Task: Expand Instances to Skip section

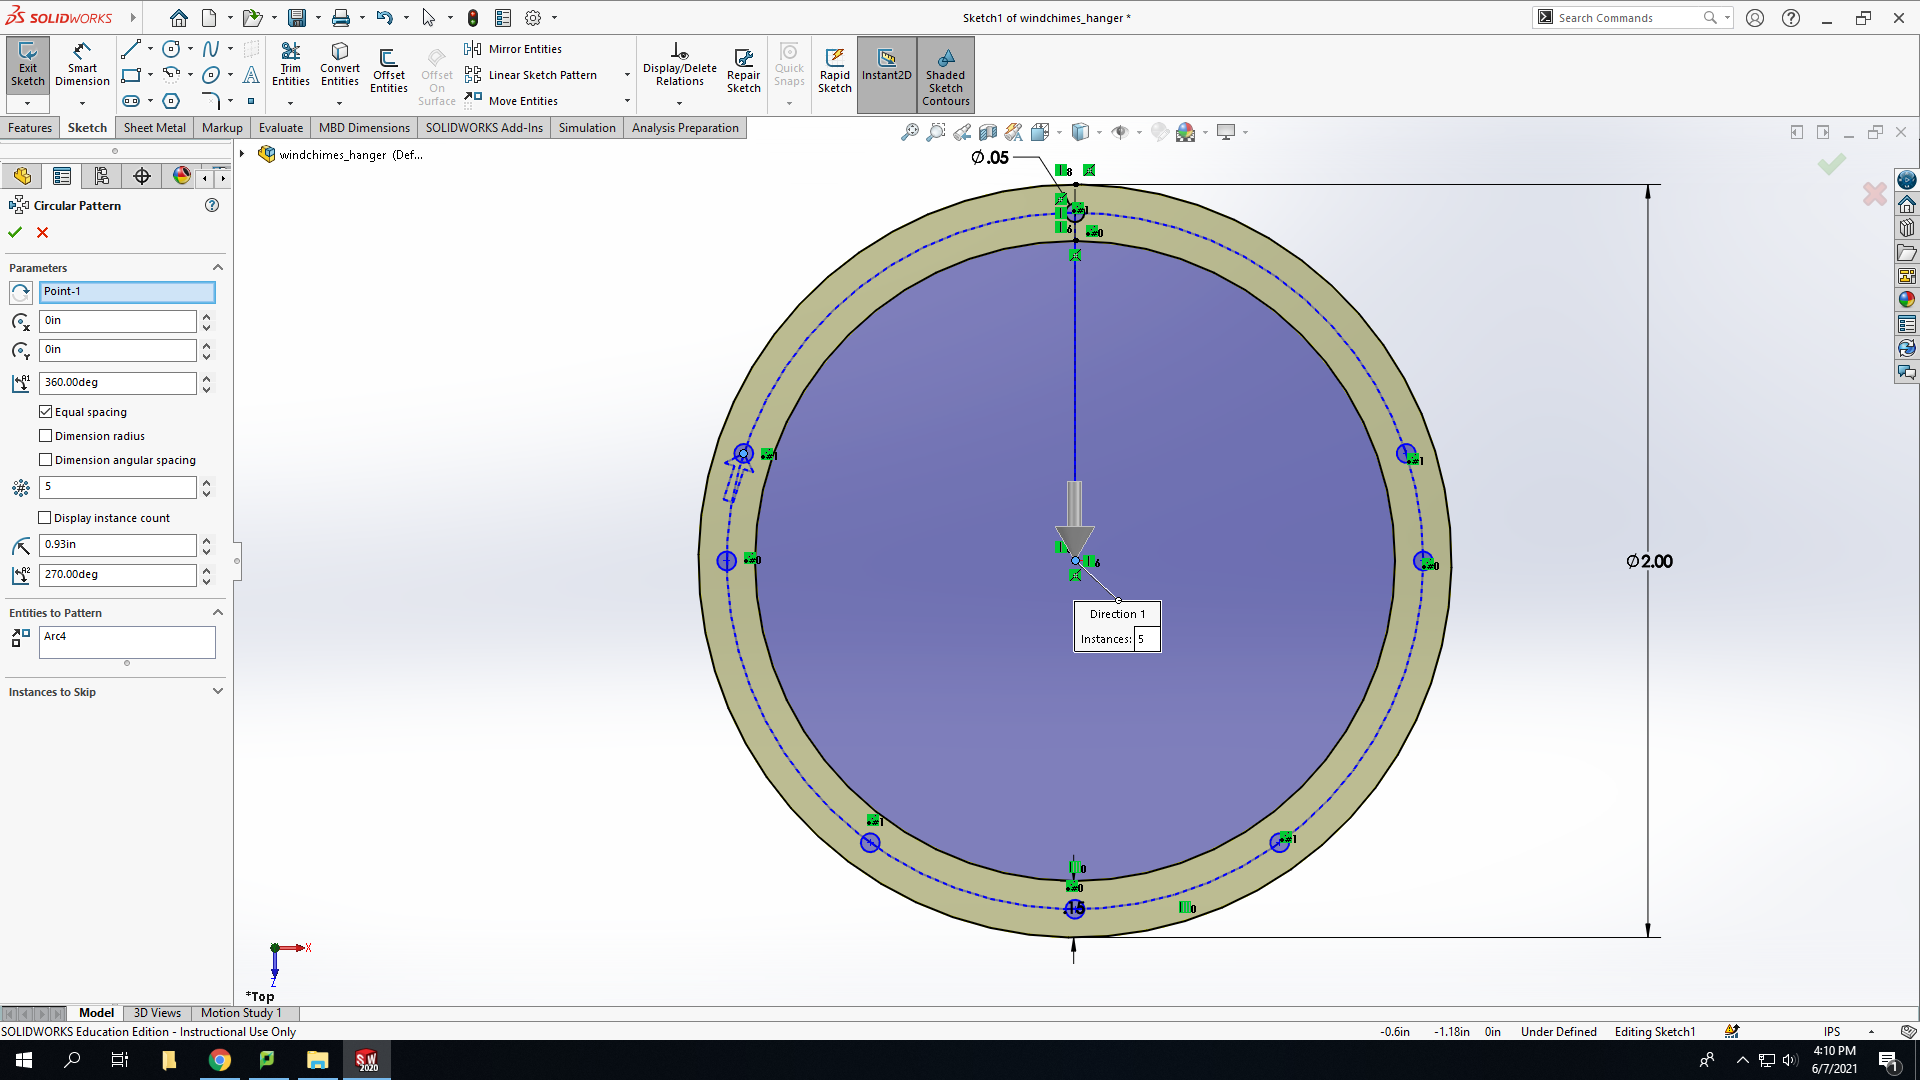Action: pos(217,692)
